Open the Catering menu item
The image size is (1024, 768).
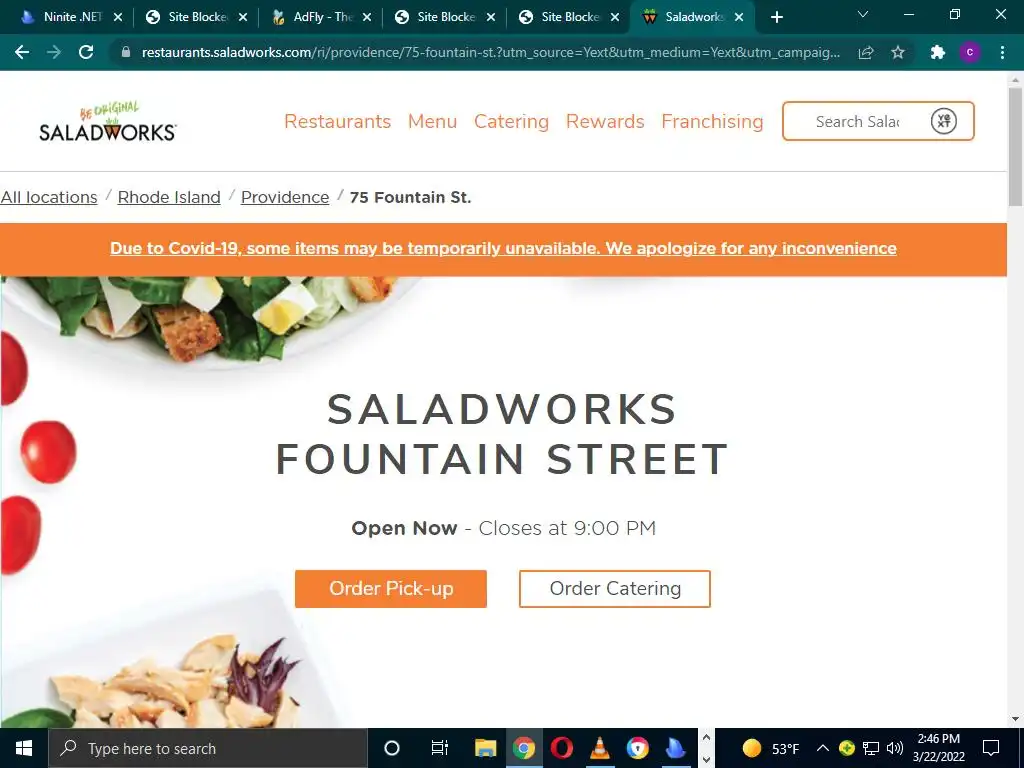tap(511, 121)
